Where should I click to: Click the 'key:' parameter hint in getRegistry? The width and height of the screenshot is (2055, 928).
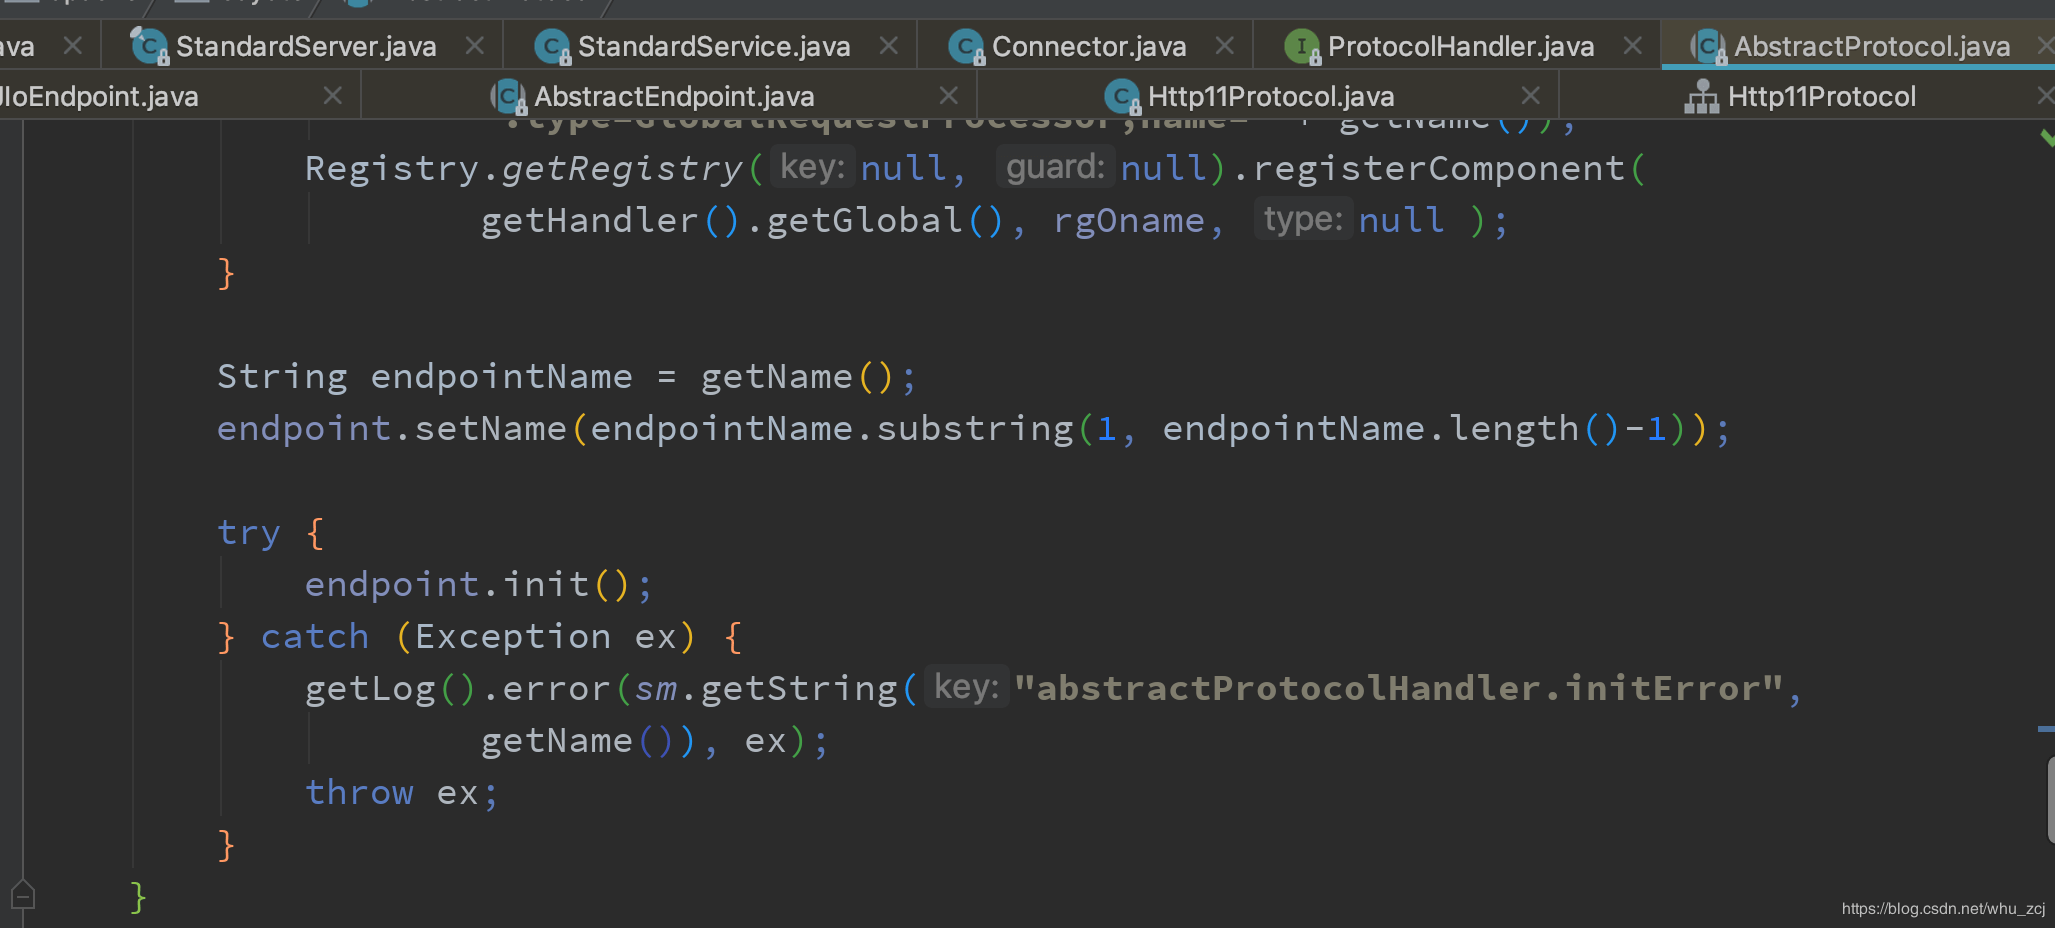813,167
